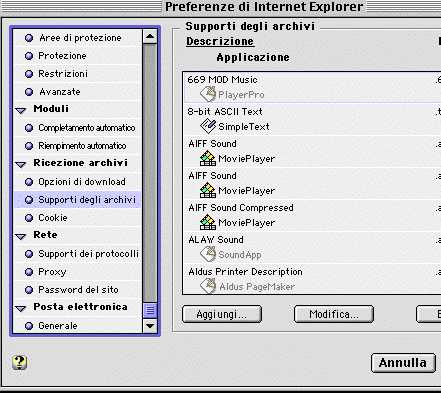
Task: Click the Rete section heading
Action: click(45, 235)
